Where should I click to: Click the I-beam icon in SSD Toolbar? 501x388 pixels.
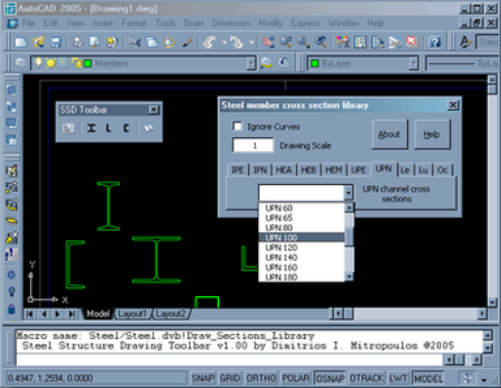coord(91,128)
